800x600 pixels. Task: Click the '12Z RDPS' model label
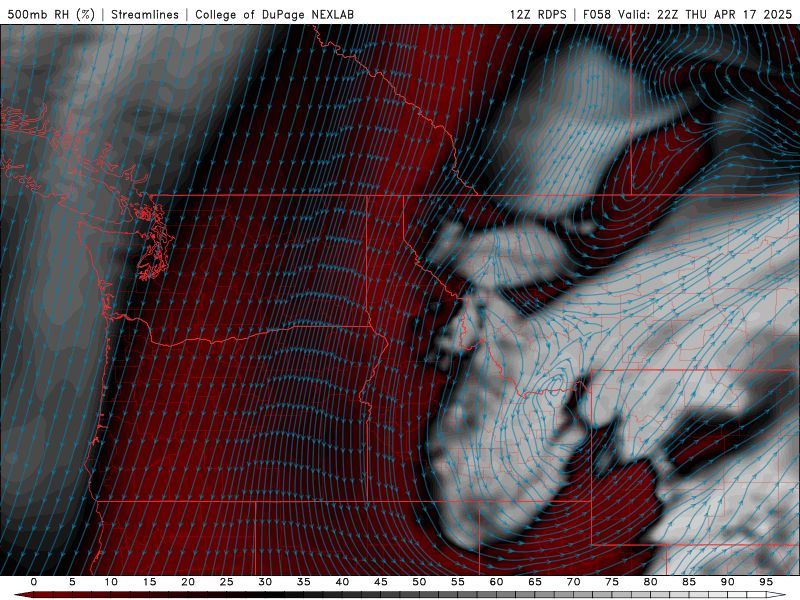[538, 14]
